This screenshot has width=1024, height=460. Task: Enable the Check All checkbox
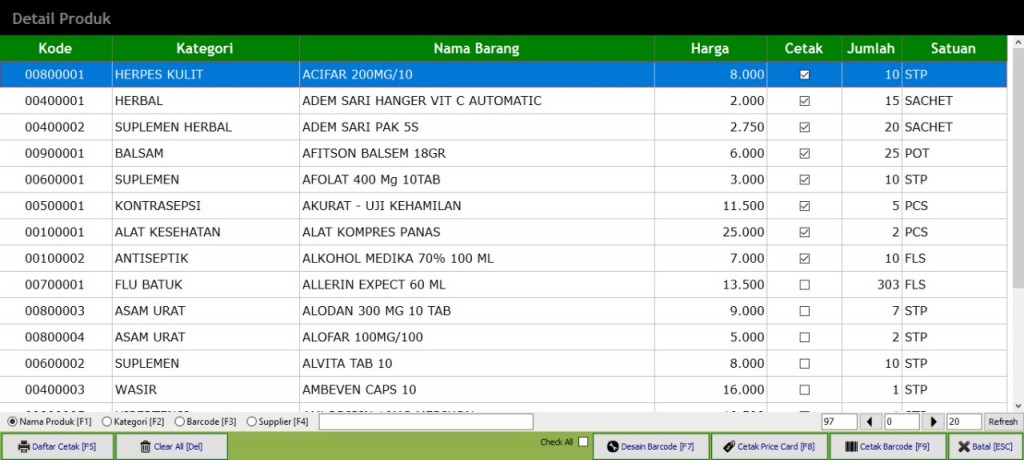[583, 442]
